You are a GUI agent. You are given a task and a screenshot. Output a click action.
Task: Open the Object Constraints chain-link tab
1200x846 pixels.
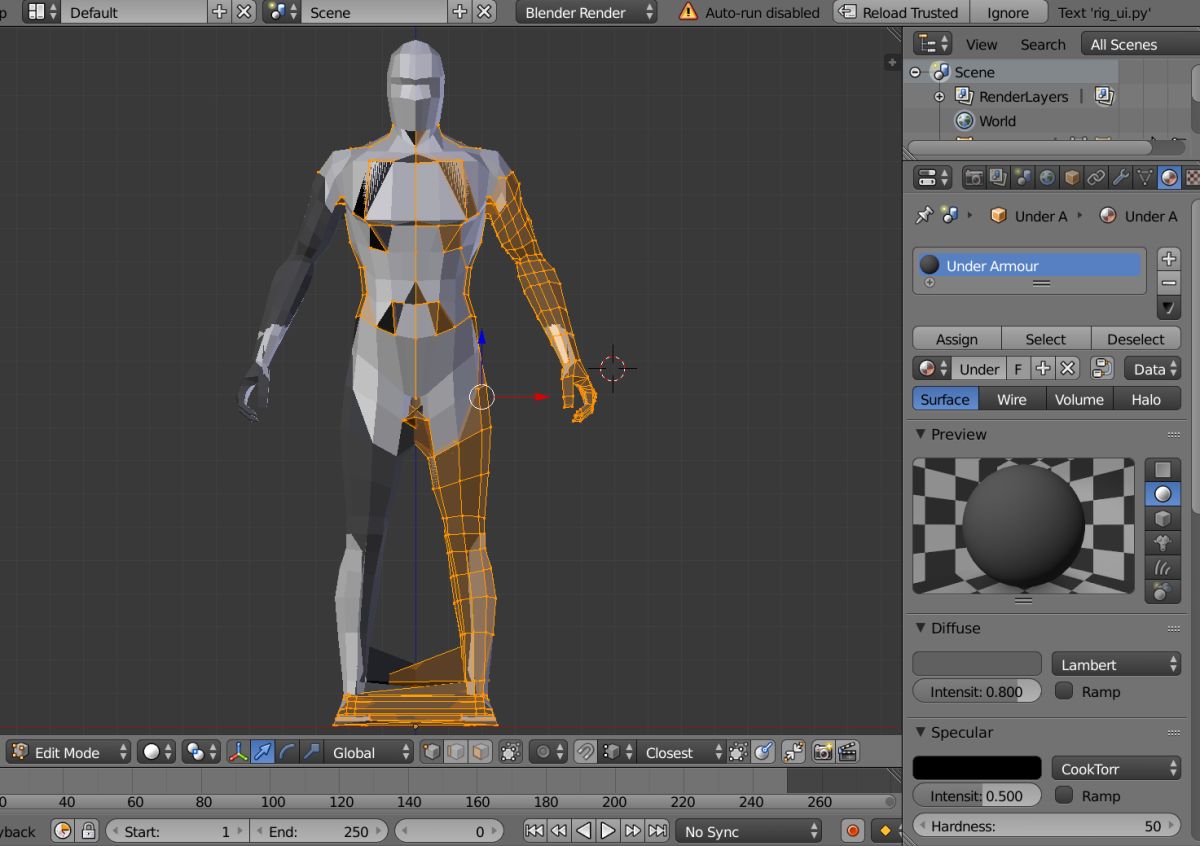click(x=1096, y=178)
